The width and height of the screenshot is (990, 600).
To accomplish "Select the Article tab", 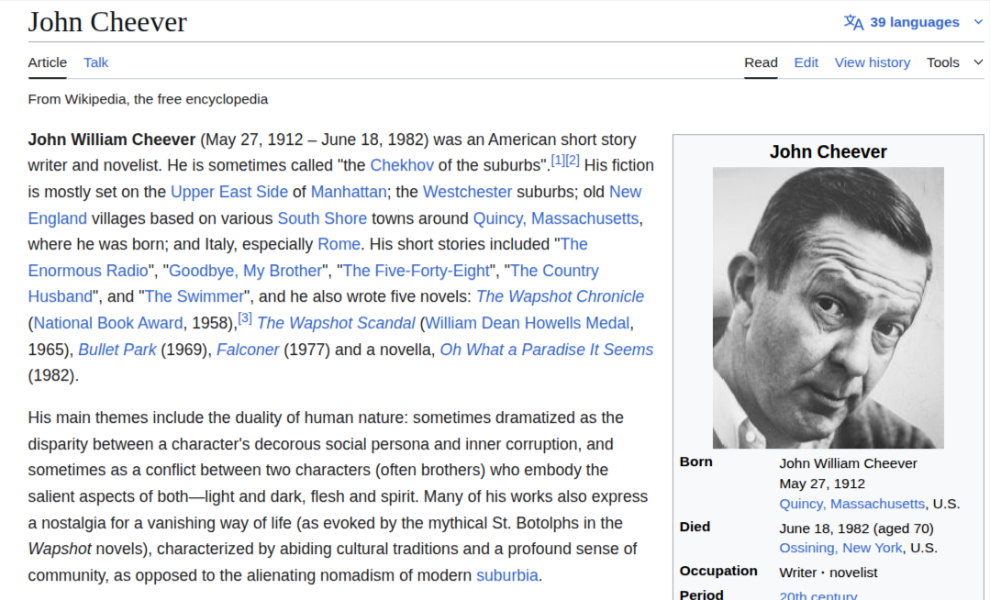I will (47, 62).
